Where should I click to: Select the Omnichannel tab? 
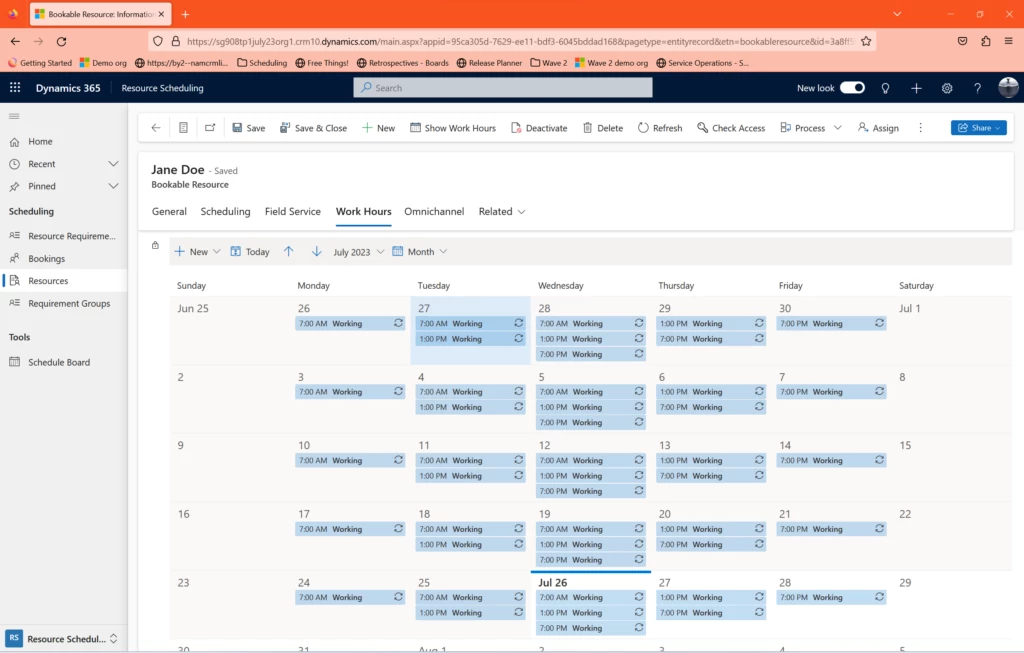[434, 211]
